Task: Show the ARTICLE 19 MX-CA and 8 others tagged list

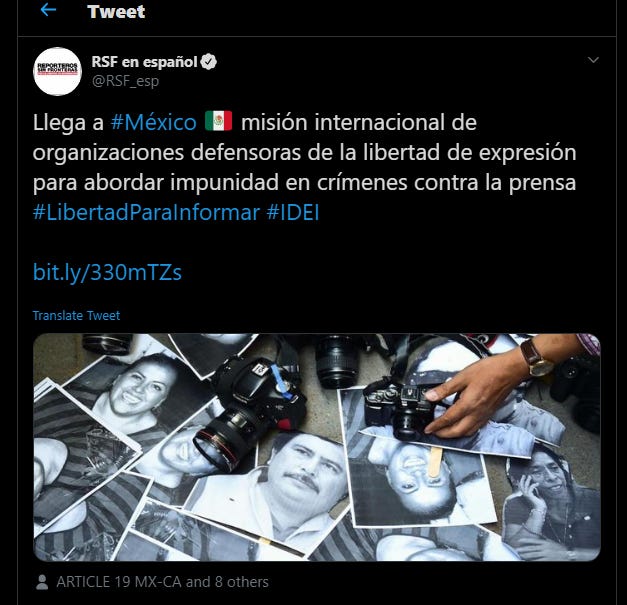Action: point(162,582)
